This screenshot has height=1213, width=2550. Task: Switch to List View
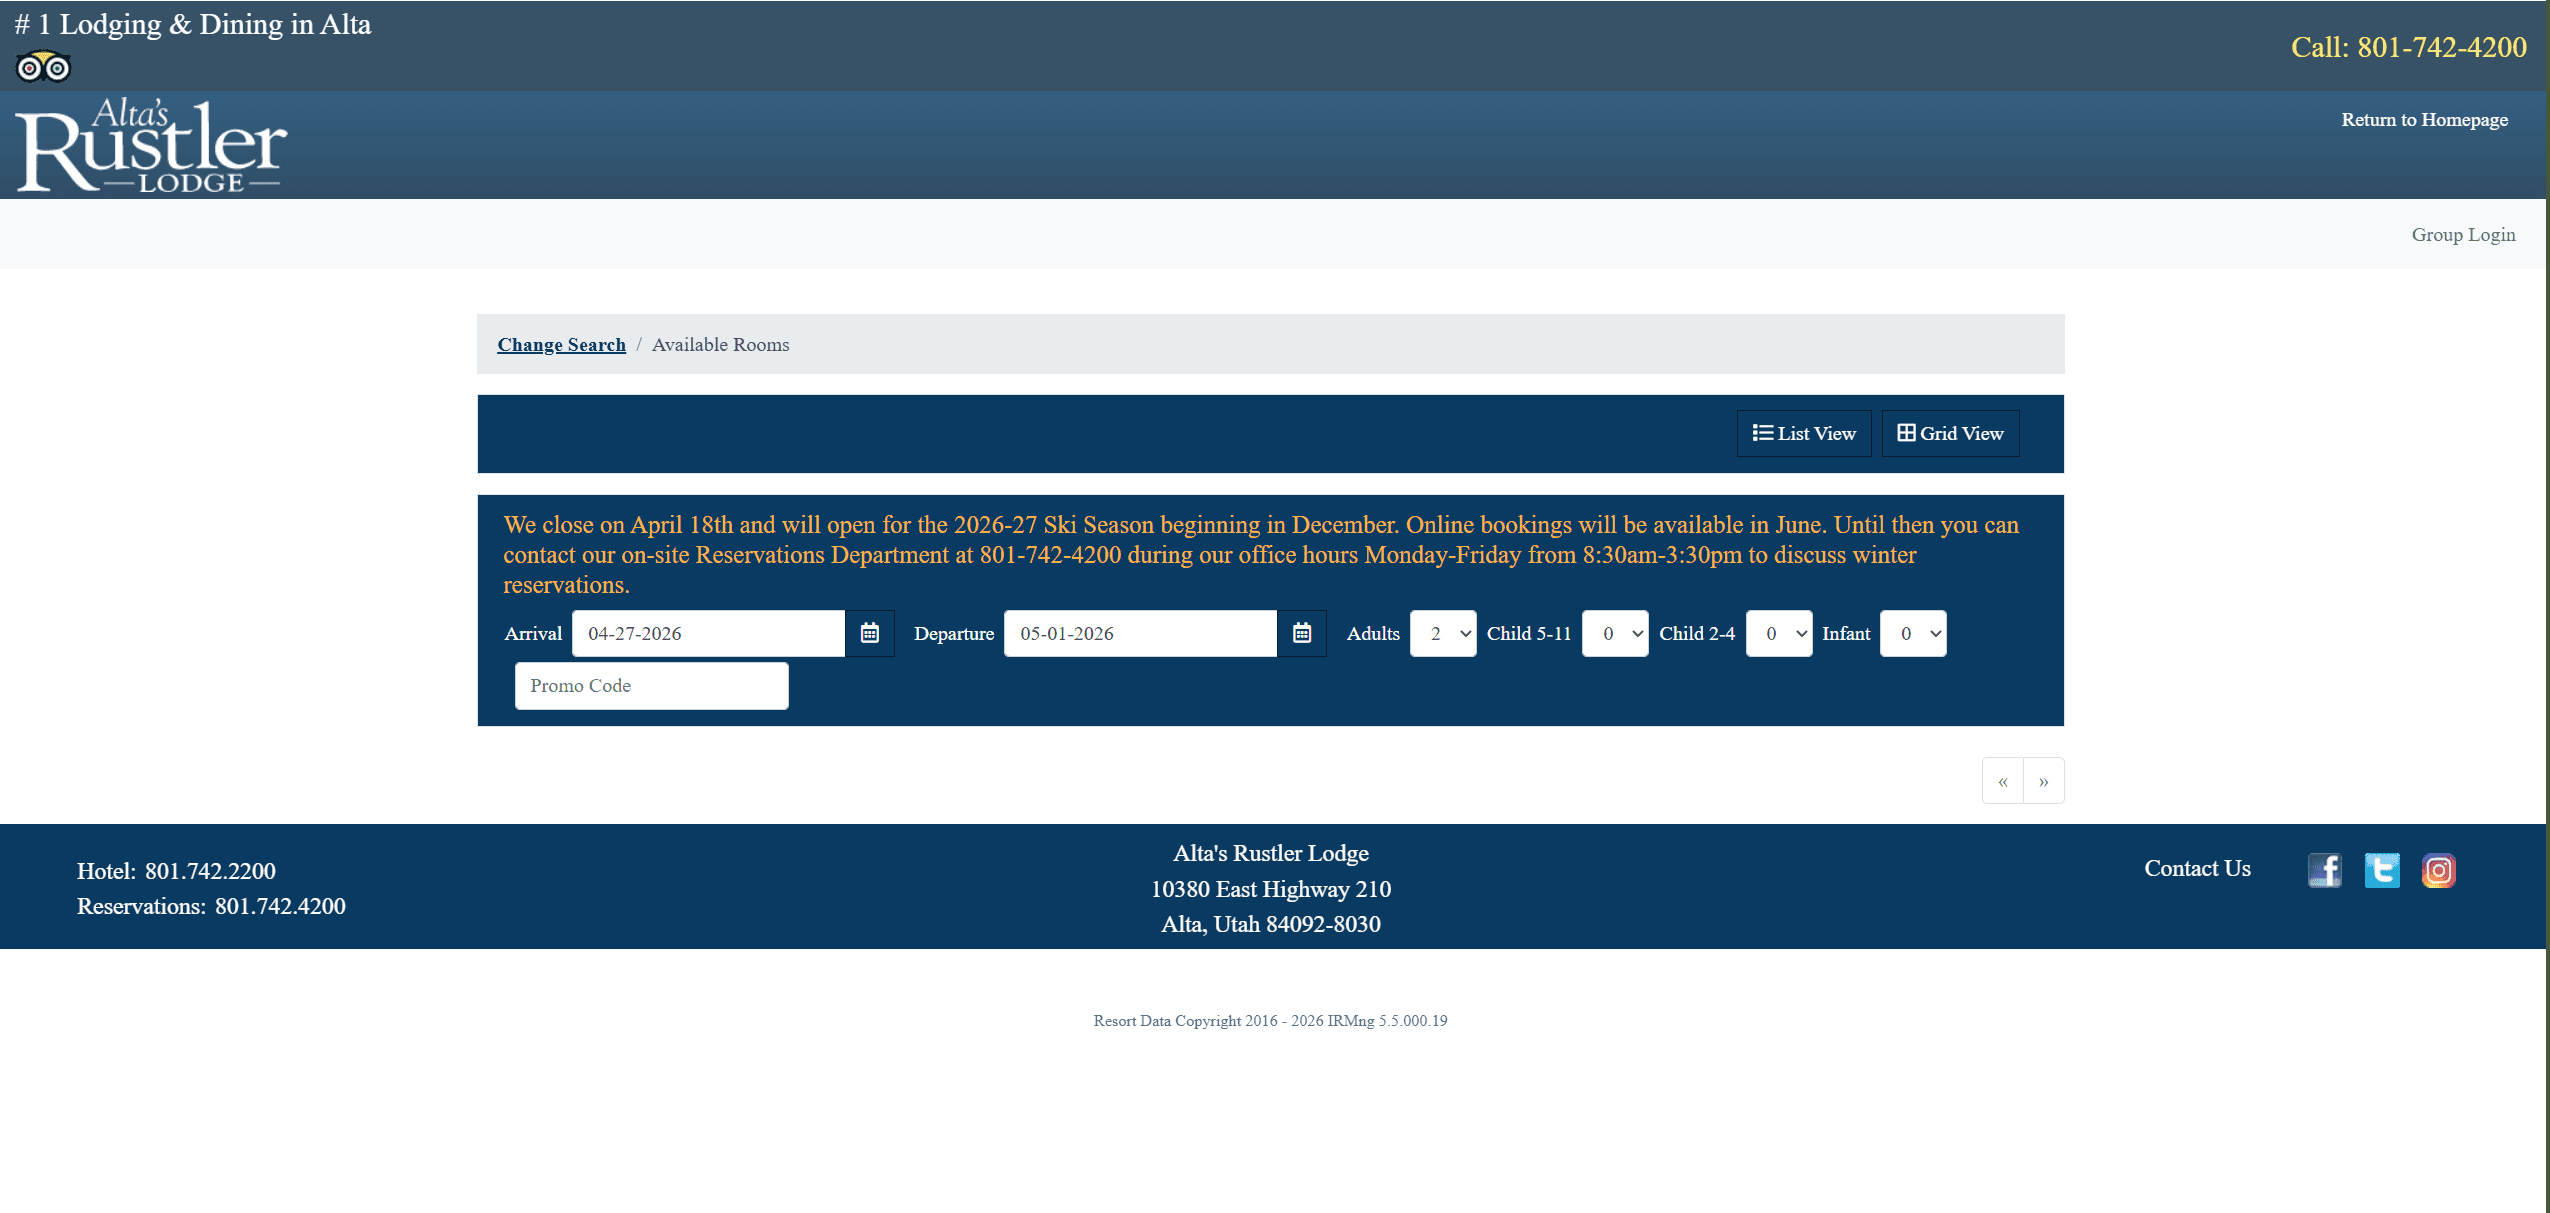click(x=1803, y=433)
